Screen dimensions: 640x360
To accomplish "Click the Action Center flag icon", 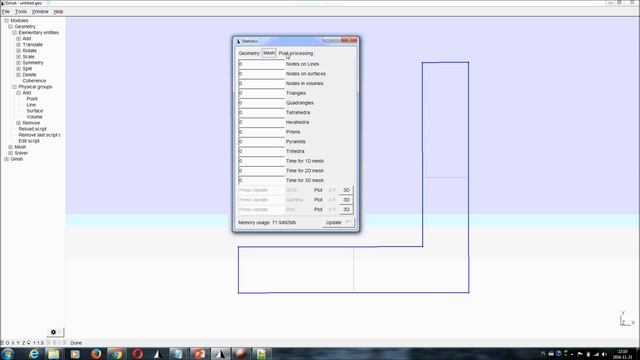I will coord(580,354).
